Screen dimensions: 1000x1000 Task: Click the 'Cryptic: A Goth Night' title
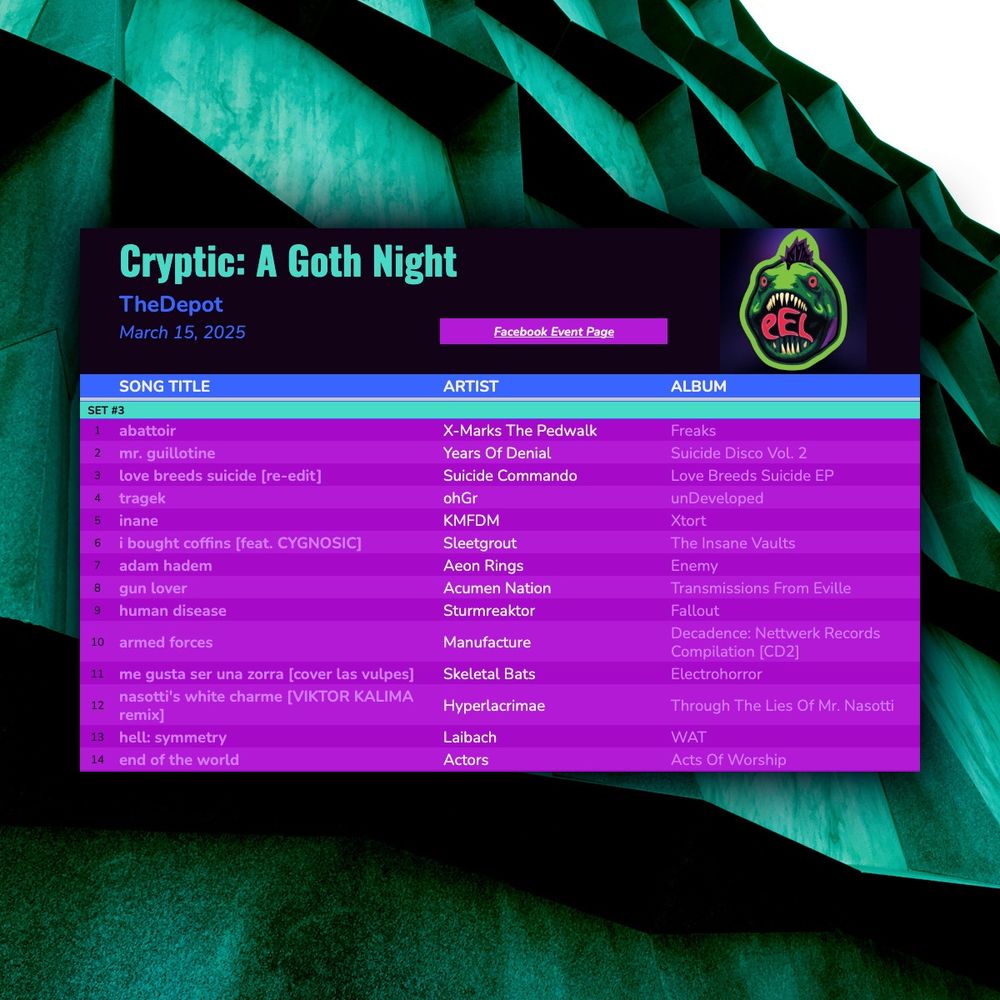(x=288, y=261)
